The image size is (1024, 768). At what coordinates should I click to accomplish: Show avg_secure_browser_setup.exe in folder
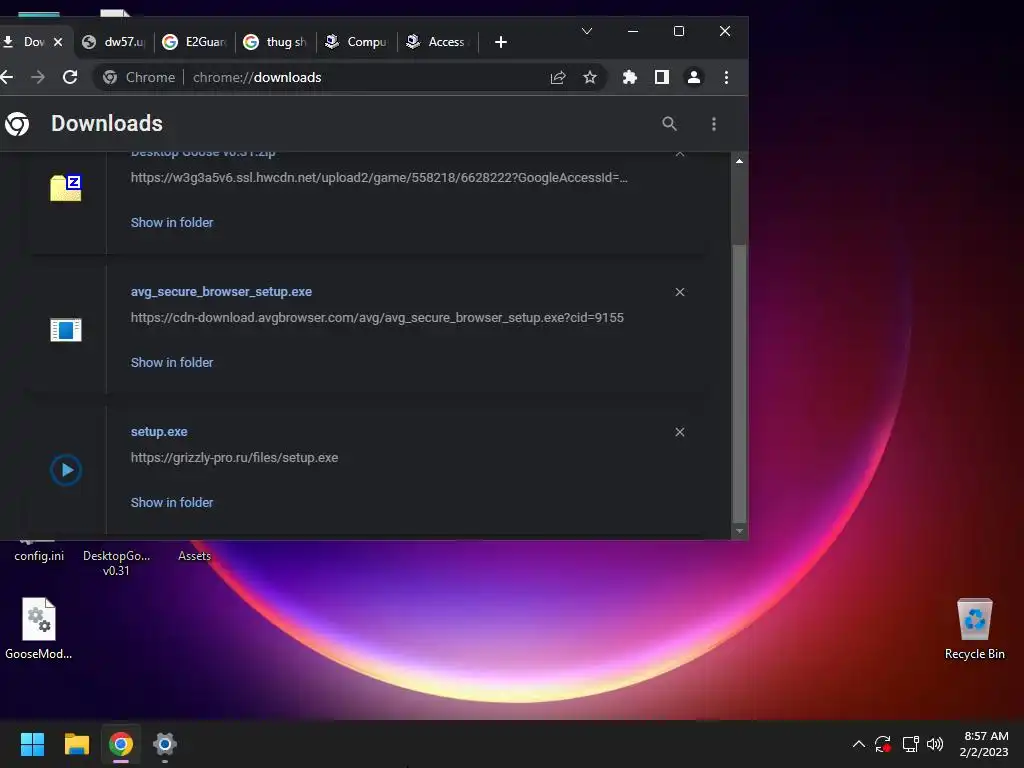click(x=172, y=362)
